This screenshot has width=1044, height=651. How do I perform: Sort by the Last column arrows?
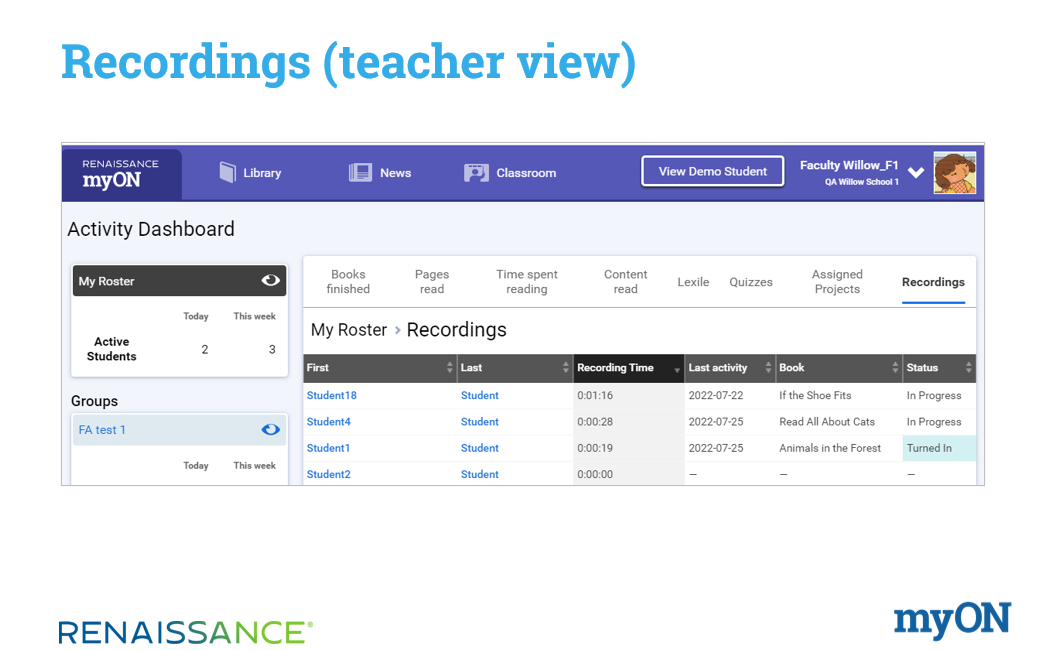565,367
